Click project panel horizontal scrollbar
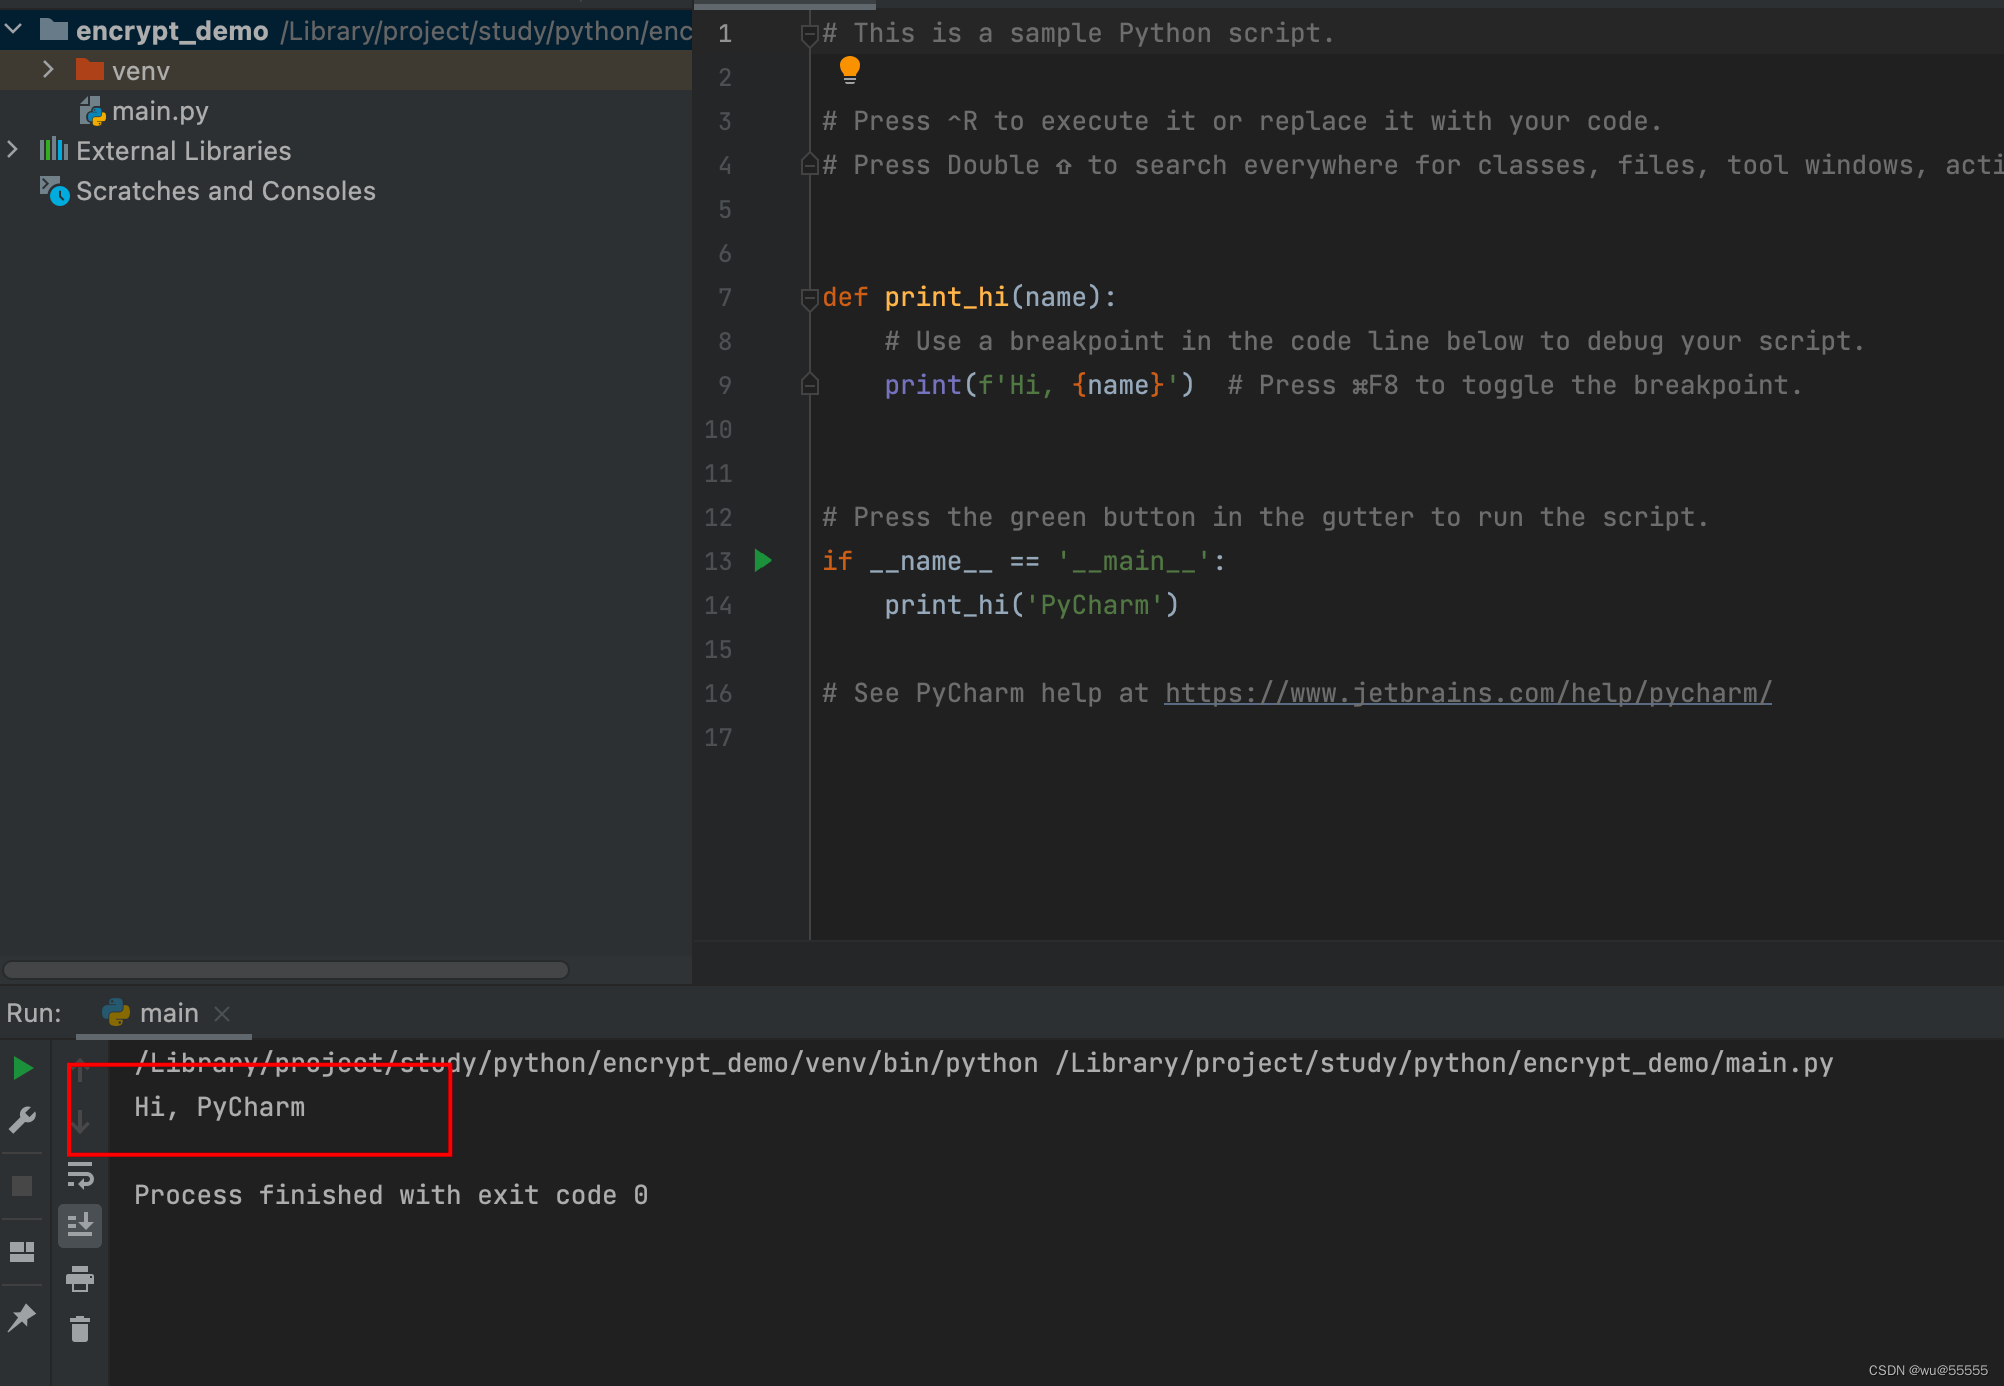Viewport: 2004px width, 1386px height. (x=286, y=970)
